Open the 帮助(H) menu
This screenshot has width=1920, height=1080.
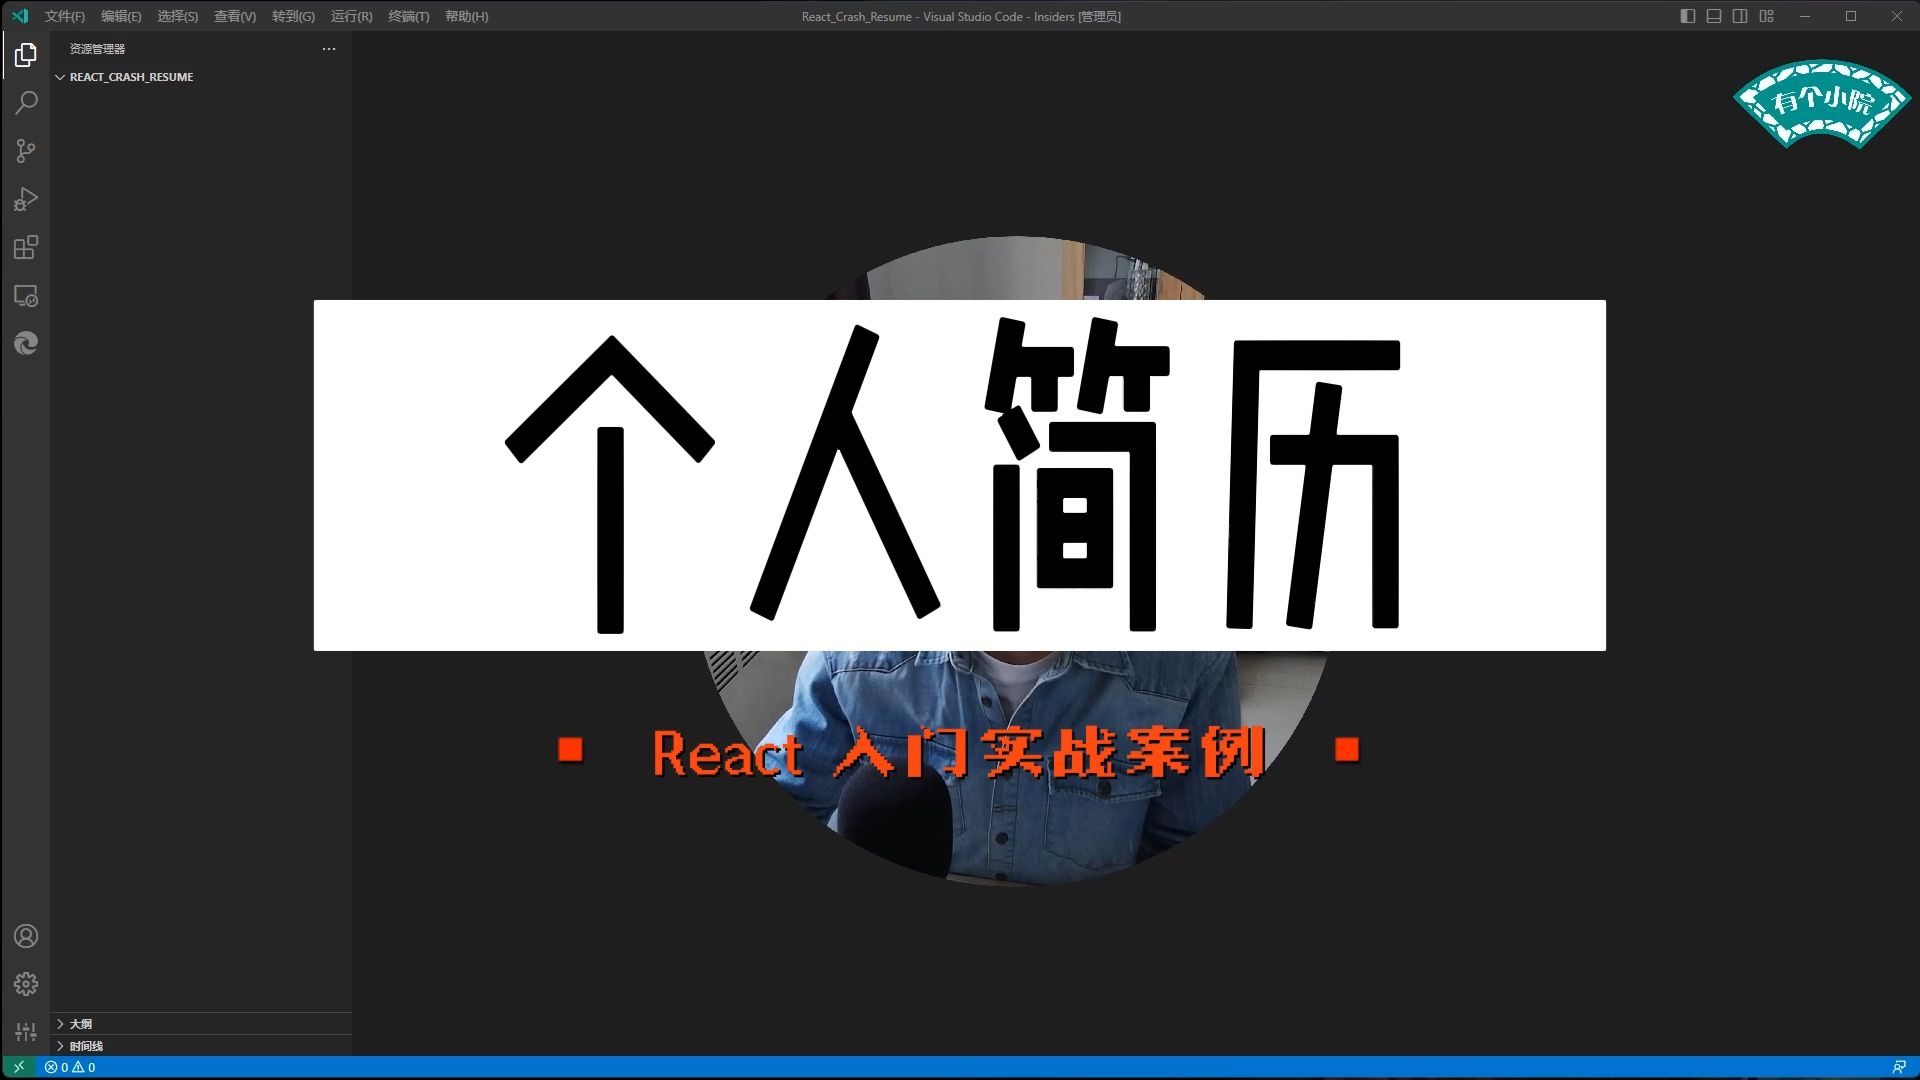coord(467,17)
